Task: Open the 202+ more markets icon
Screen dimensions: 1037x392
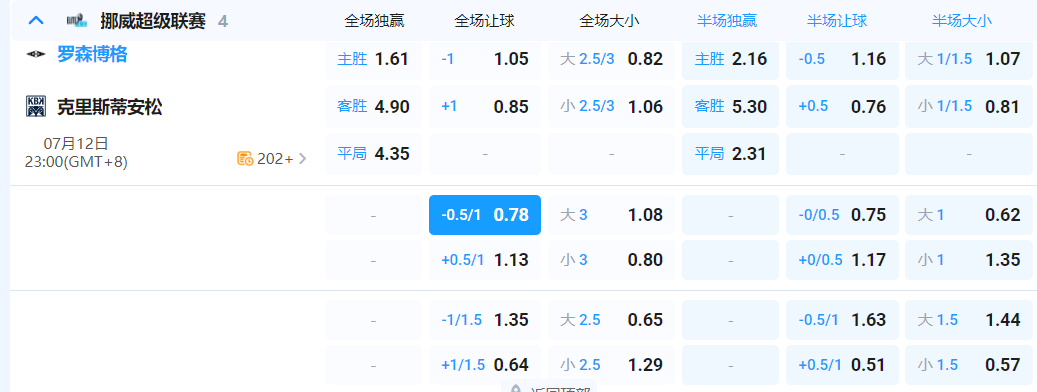Action: pyautogui.click(x=245, y=159)
